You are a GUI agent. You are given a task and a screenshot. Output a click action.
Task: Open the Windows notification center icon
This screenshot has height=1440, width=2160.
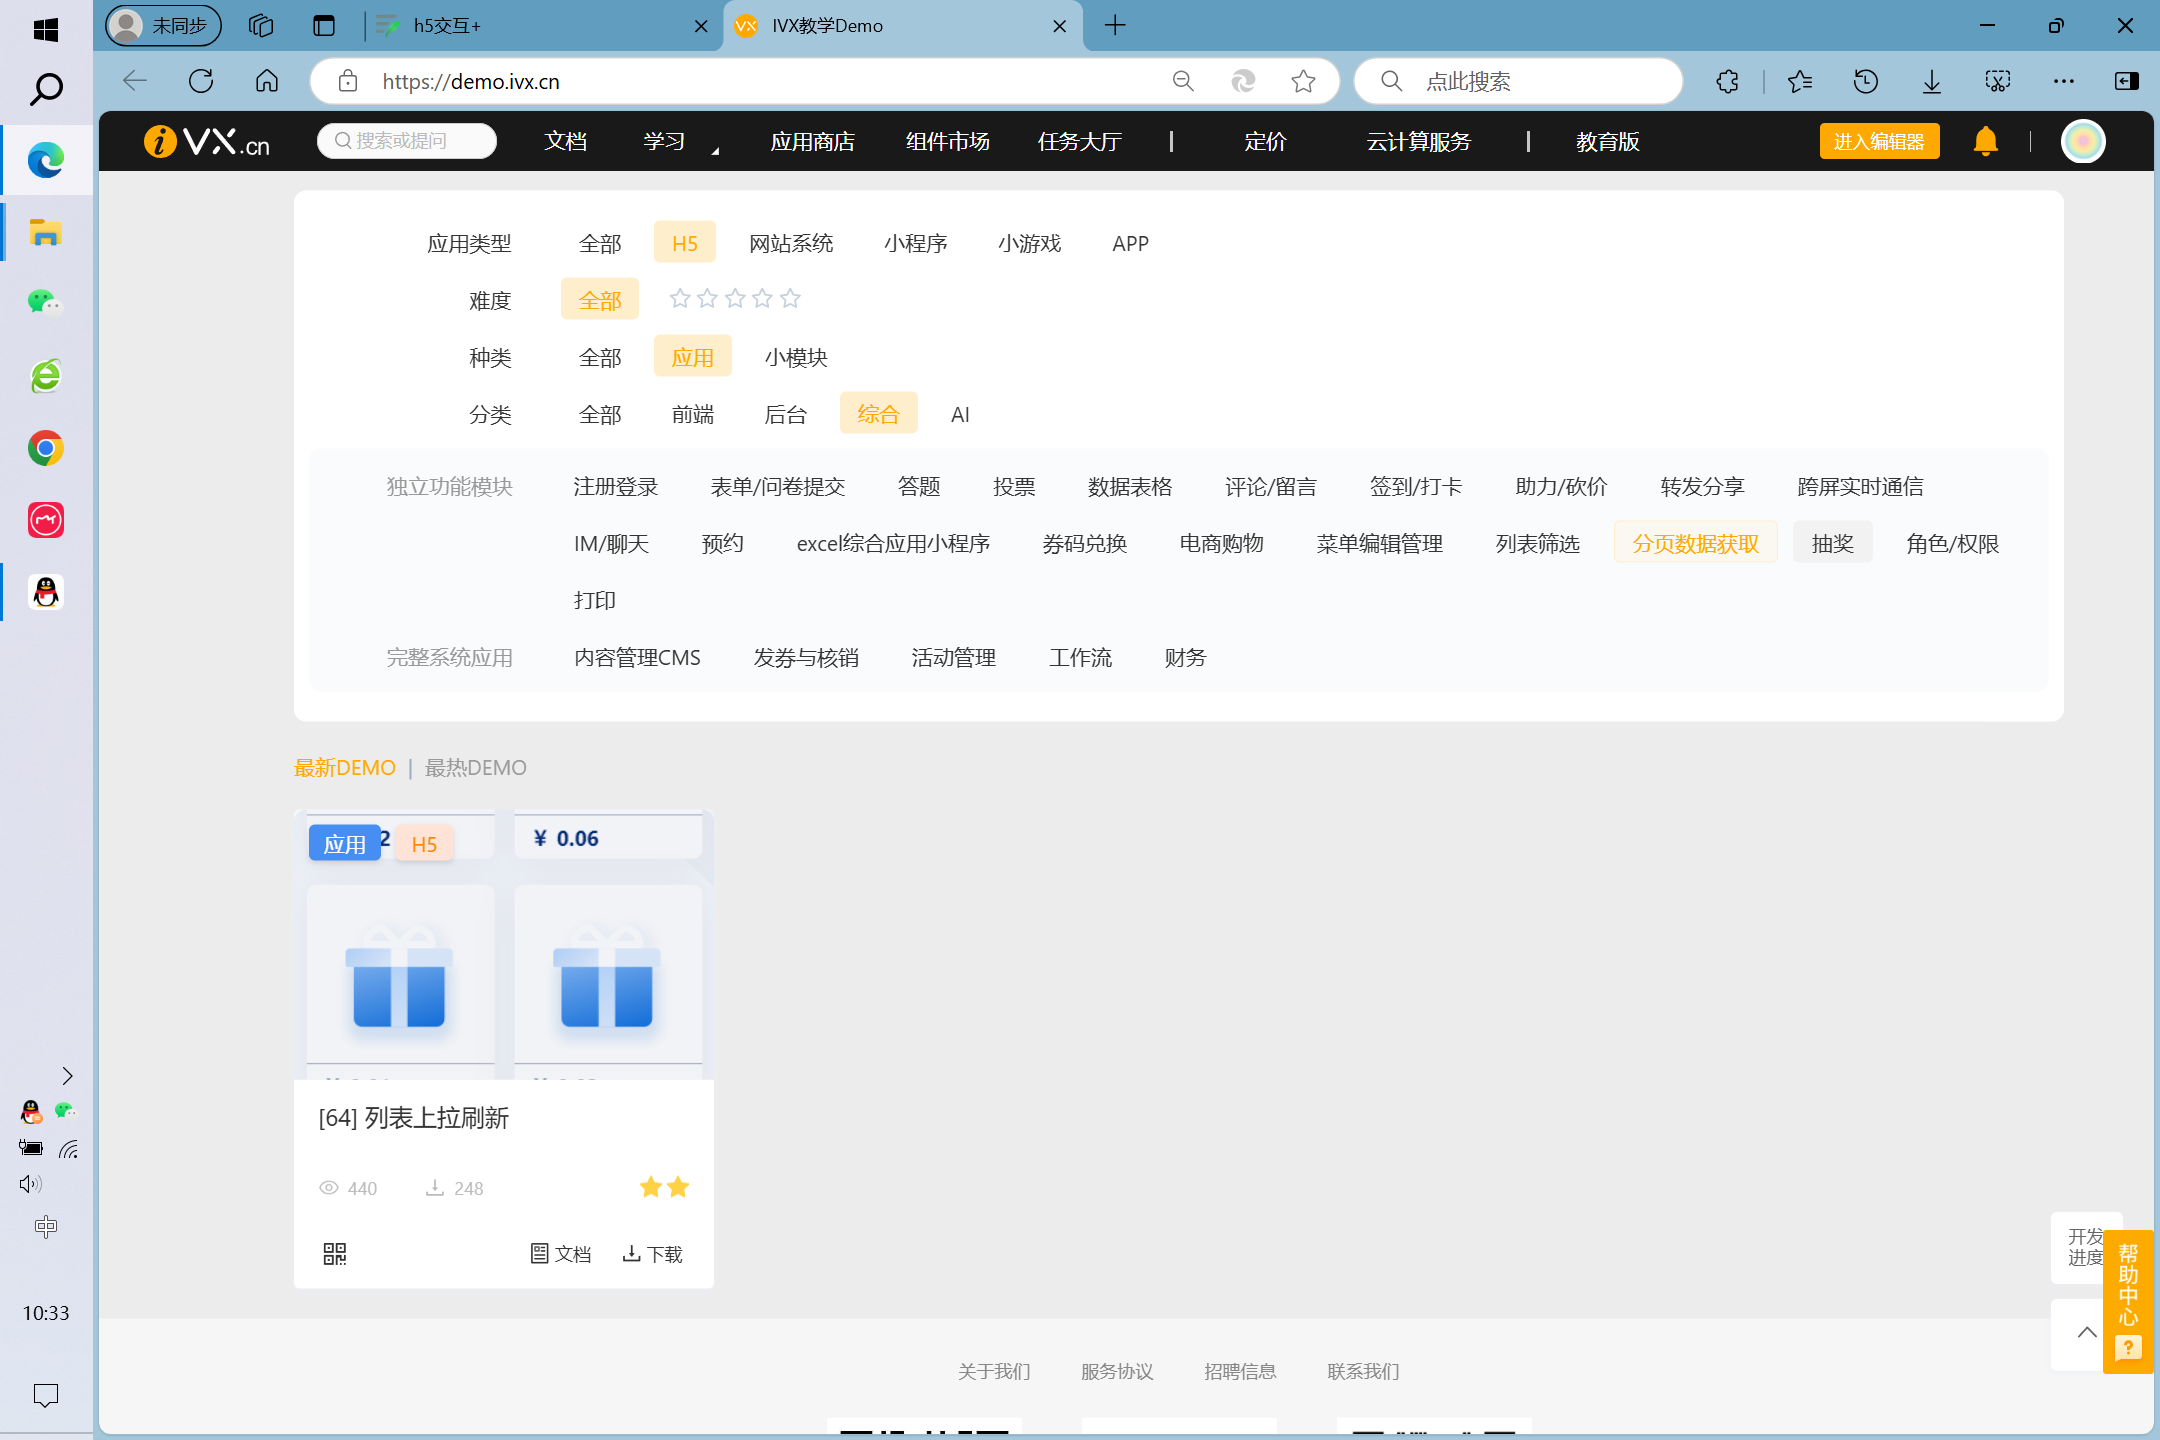point(46,1395)
